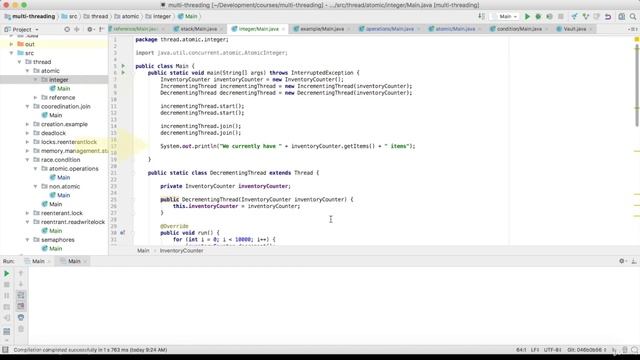The image size is (640, 360).
Task: Click the Commit changes VCS icon
Action: 586,17
